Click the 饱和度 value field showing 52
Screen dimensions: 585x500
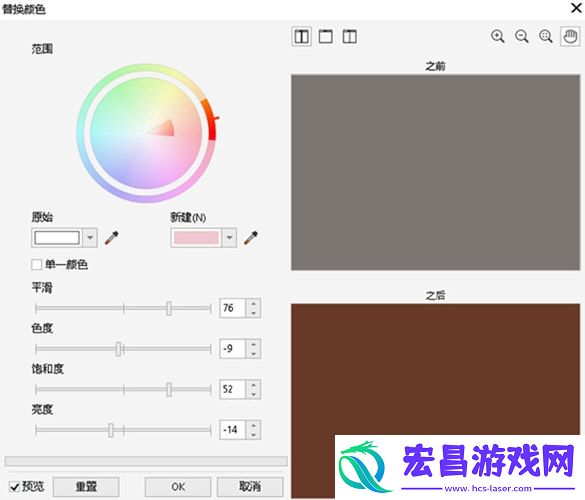[232, 390]
